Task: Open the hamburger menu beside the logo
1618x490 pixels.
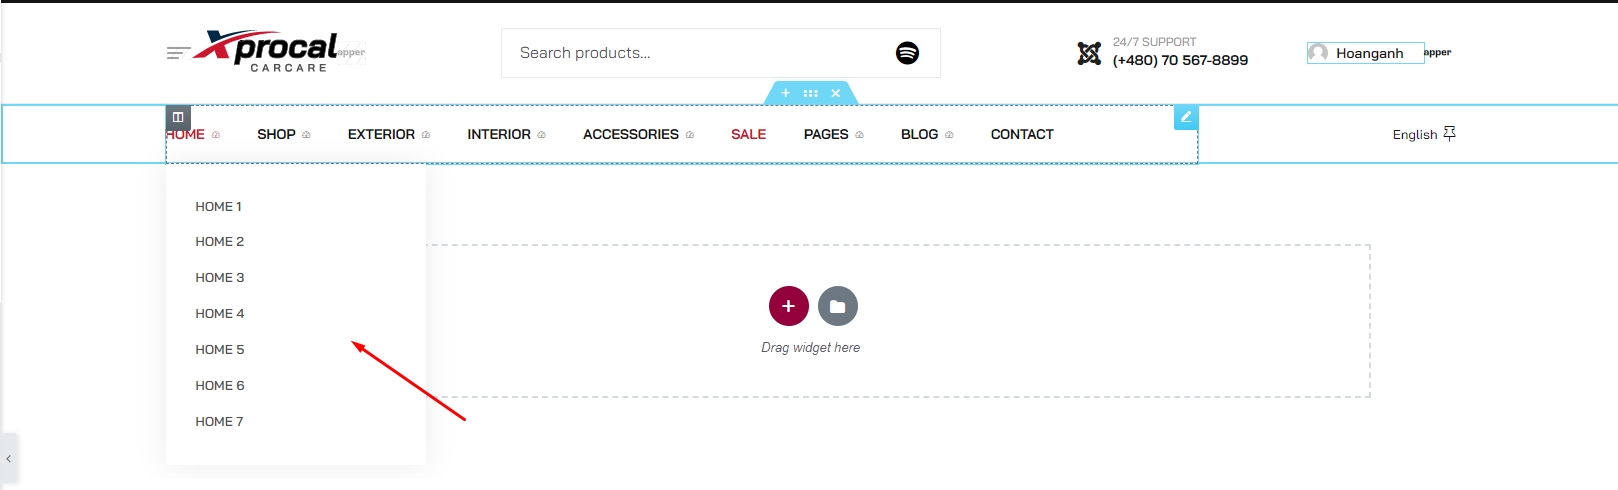Action: 178,53
